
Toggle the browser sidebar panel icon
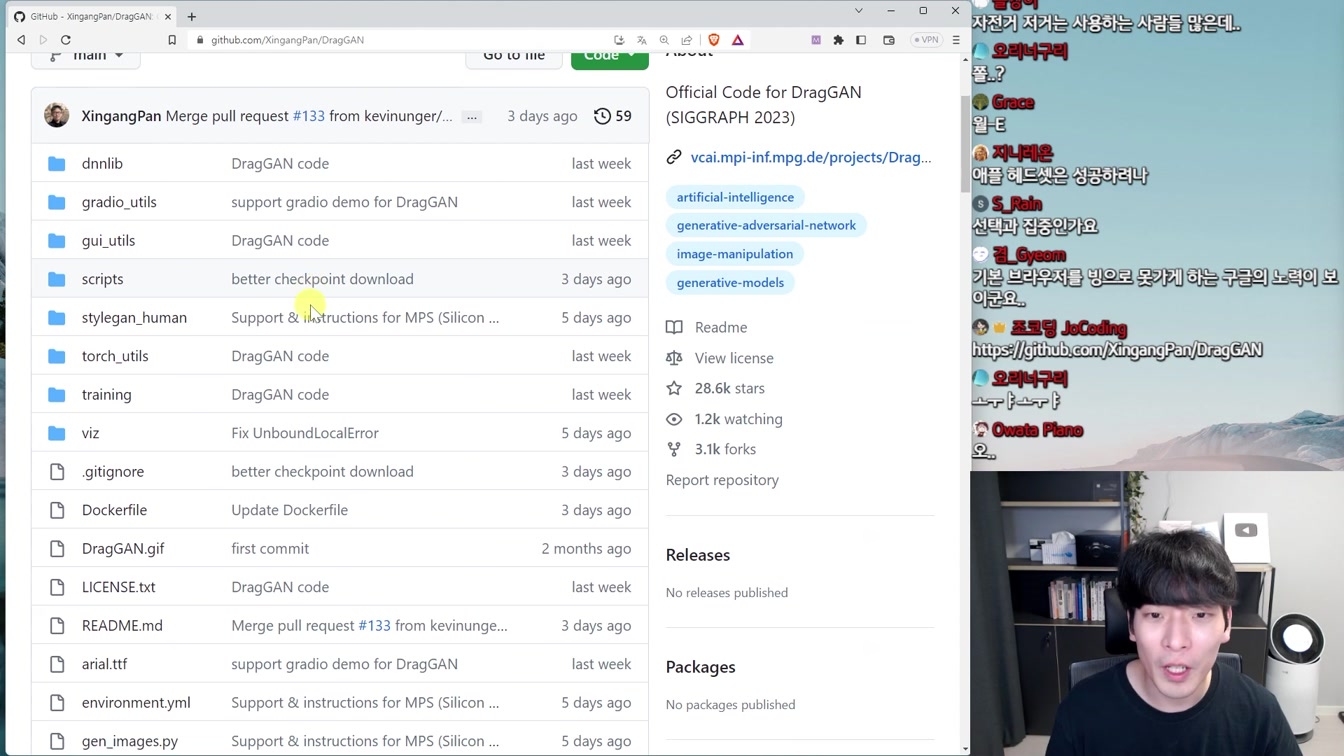tap(861, 40)
